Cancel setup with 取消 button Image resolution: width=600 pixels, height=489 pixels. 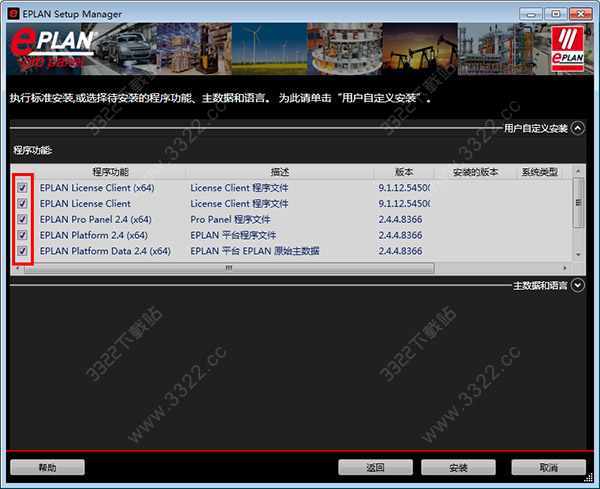[x=548, y=467]
